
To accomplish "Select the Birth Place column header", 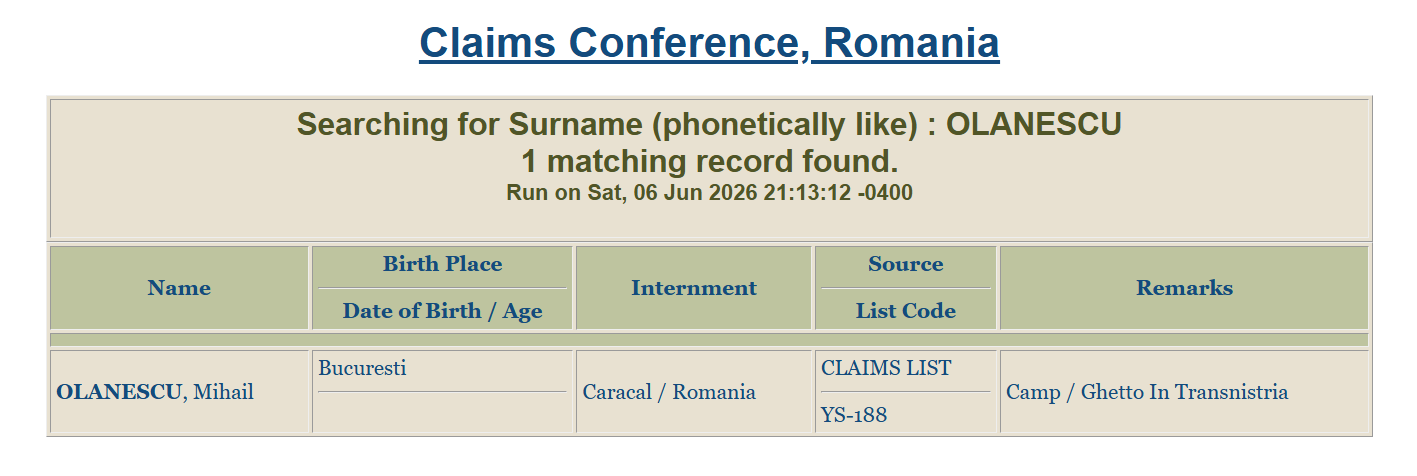I will click(442, 264).
